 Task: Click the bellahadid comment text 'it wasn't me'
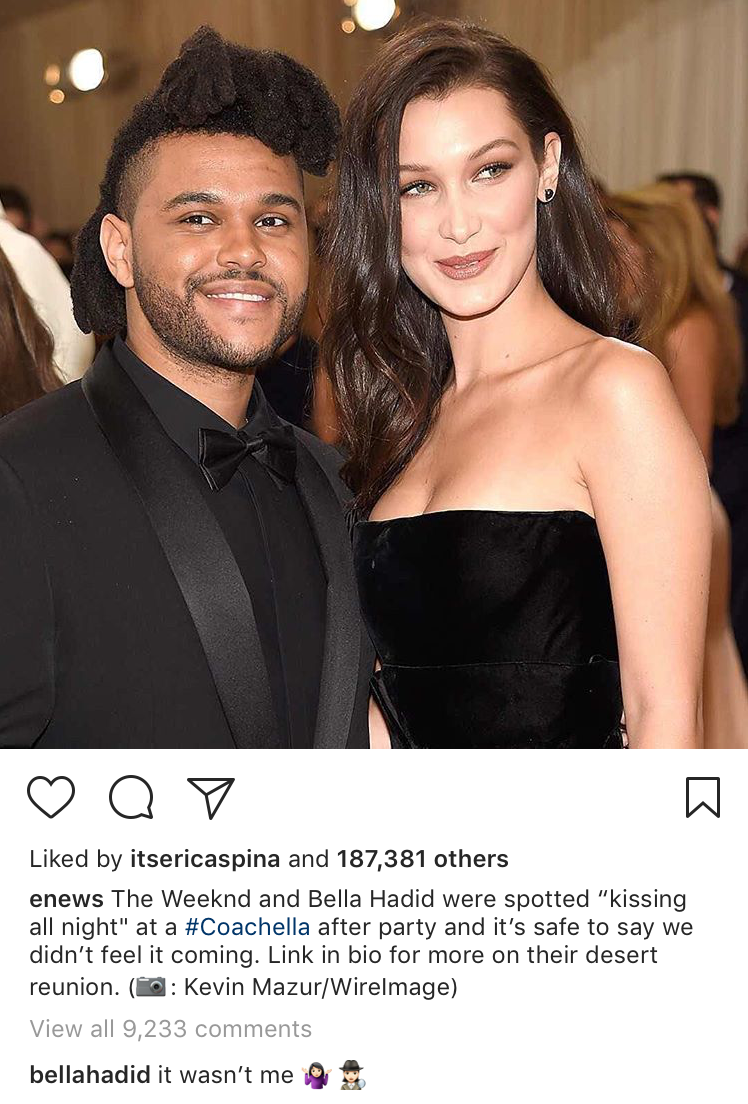[x=225, y=1074]
